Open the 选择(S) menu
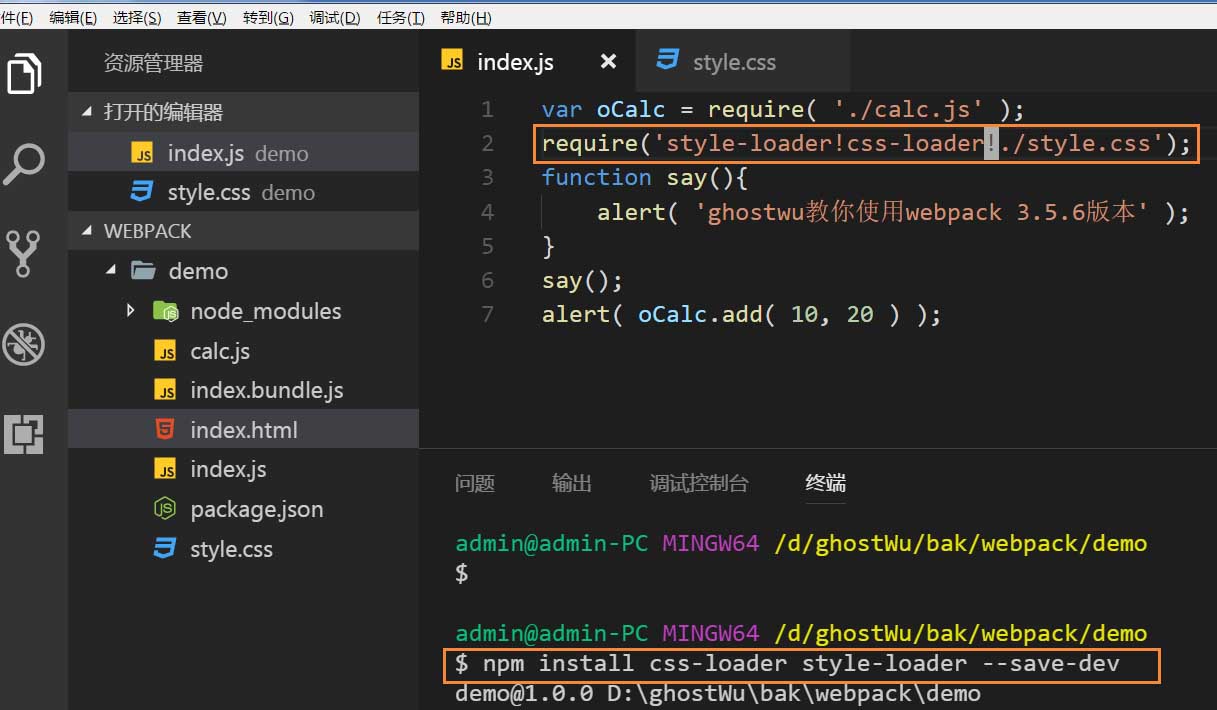Viewport: 1217px width, 710px height. click(137, 18)
